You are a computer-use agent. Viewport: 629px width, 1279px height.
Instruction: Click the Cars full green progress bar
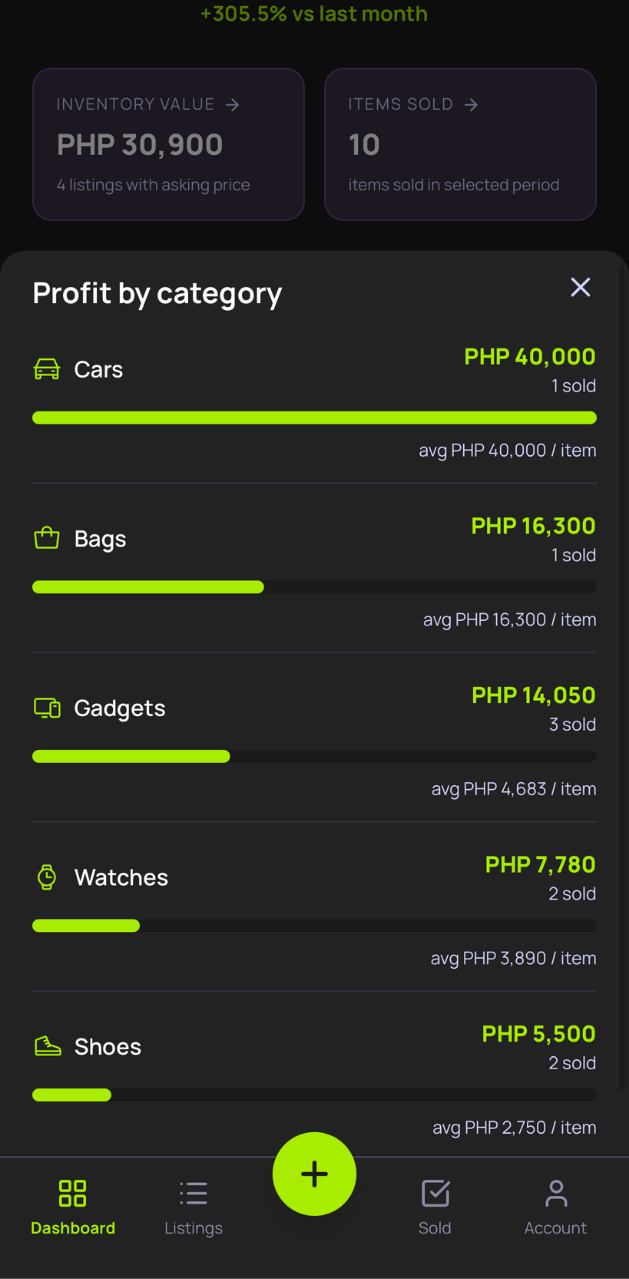pyautogui.click(x=314, y=418)
